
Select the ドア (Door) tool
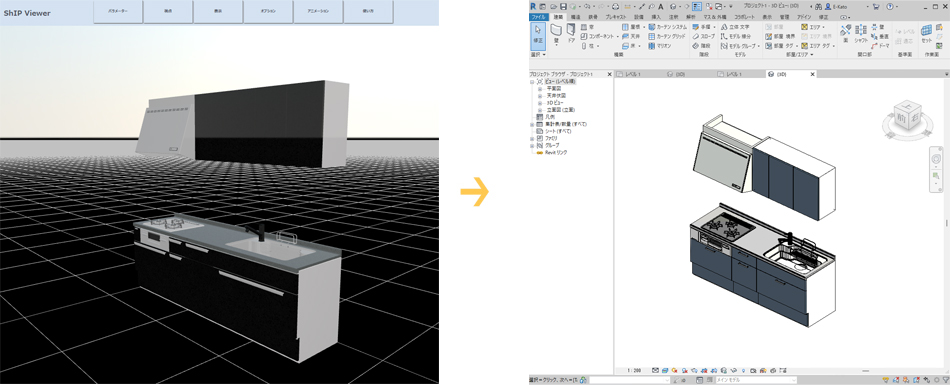(571, 34)
